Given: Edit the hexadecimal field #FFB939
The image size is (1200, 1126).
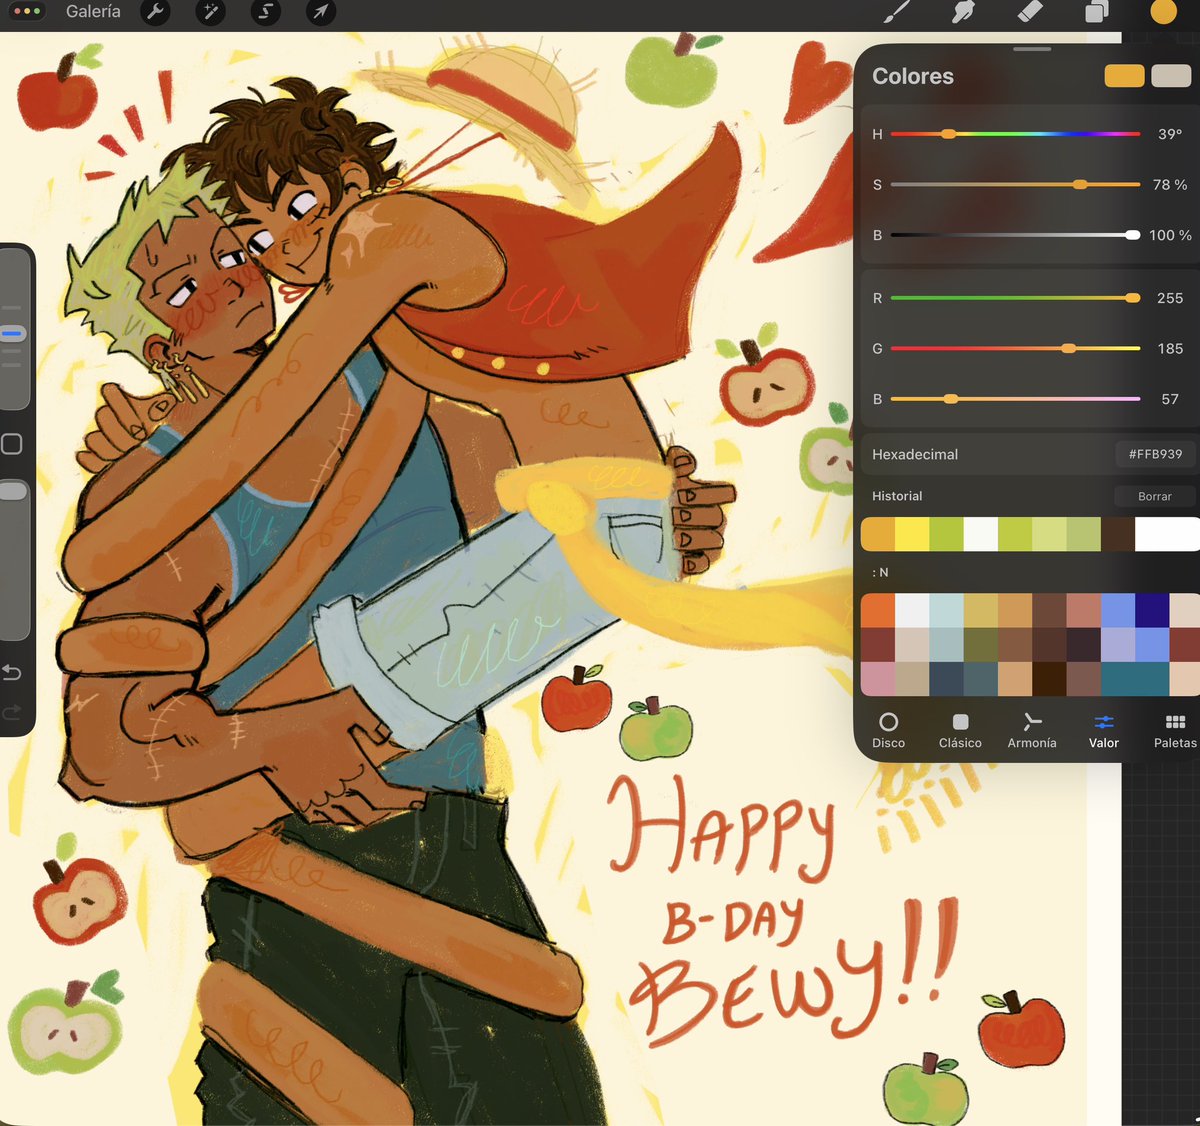Looking at the screenshot, I should [x=1155, y=454].
